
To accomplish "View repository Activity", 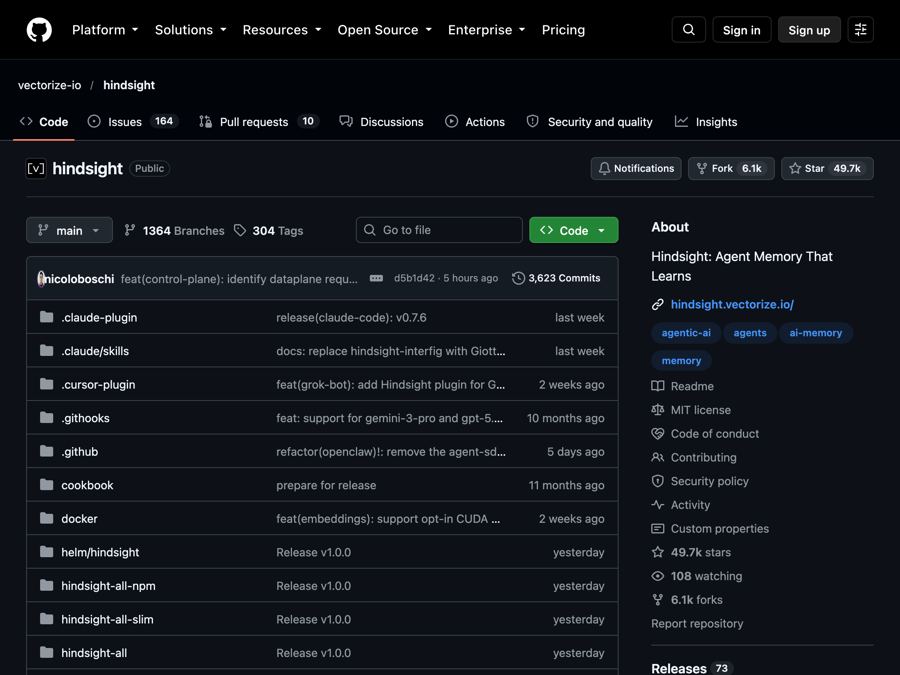I will [x=681, y=505].
